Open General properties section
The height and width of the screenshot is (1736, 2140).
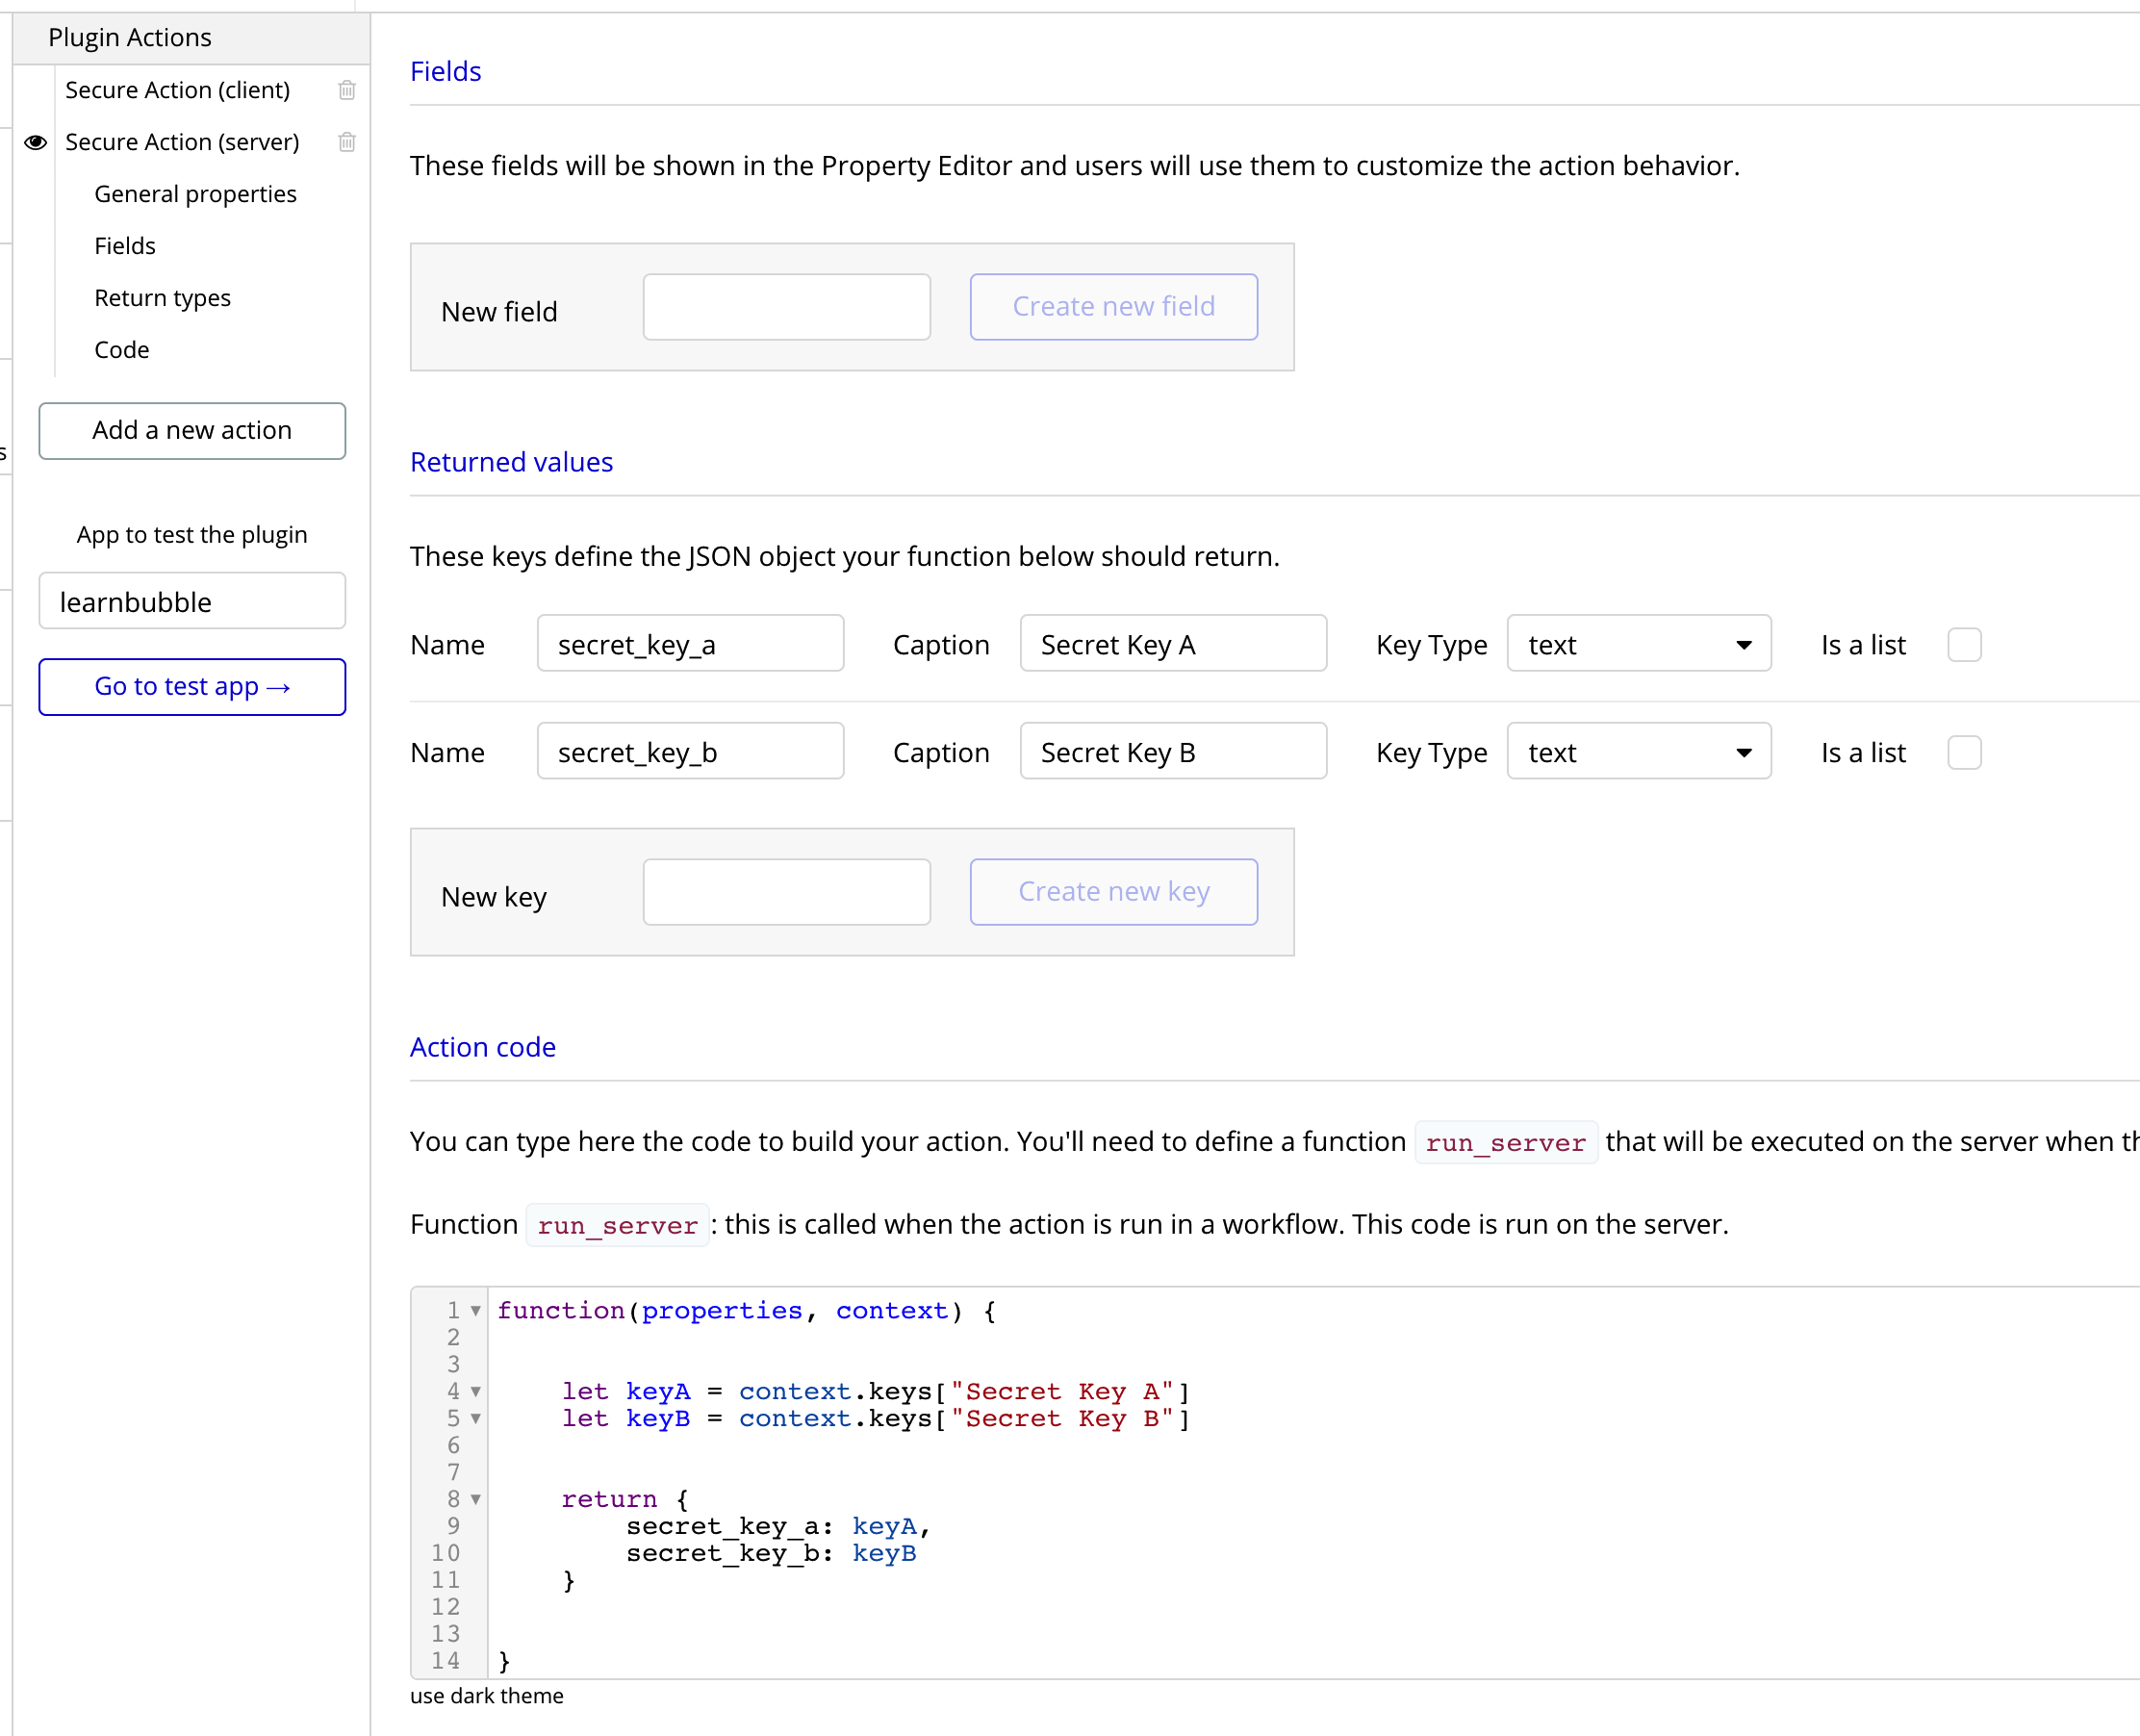(195, 194)
